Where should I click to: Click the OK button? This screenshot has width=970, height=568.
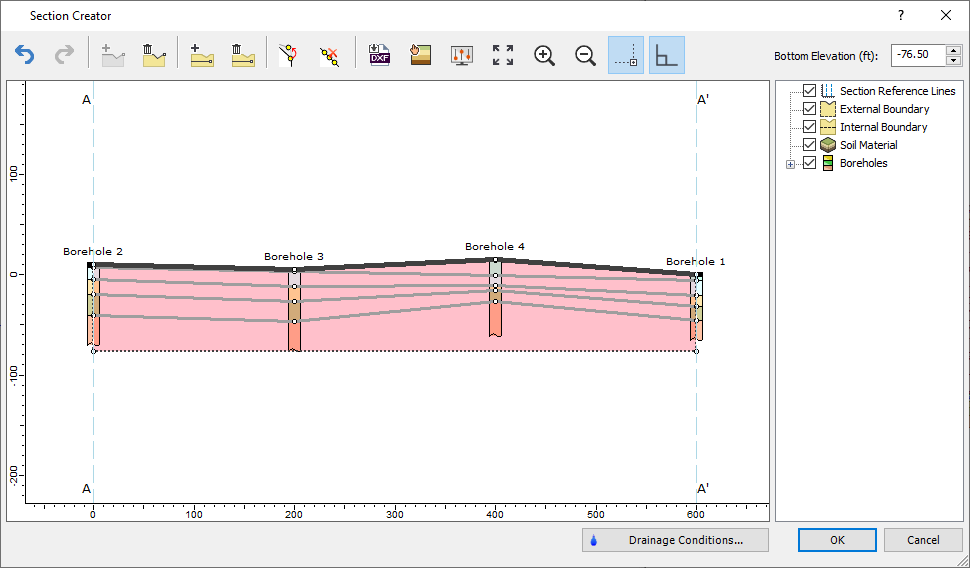tap(837, 540)
